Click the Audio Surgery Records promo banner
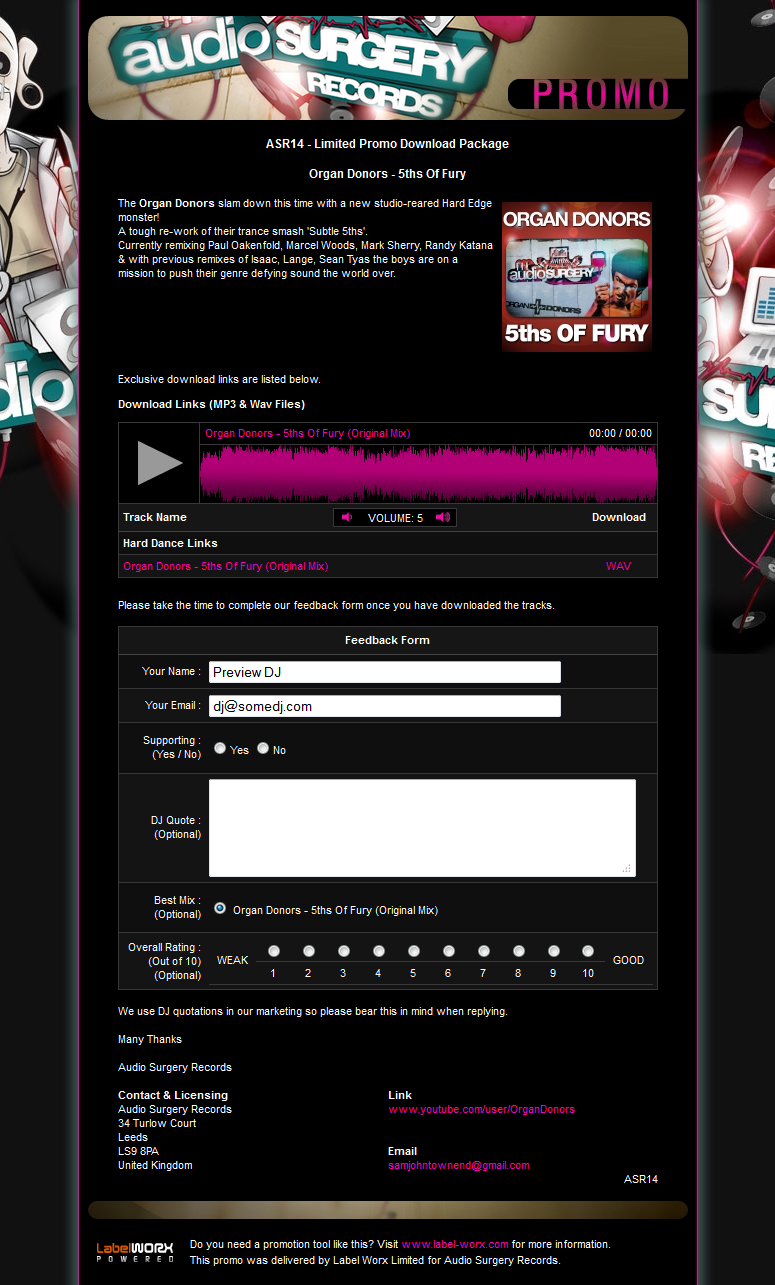The image size is (775, 1285). point(388,68)
